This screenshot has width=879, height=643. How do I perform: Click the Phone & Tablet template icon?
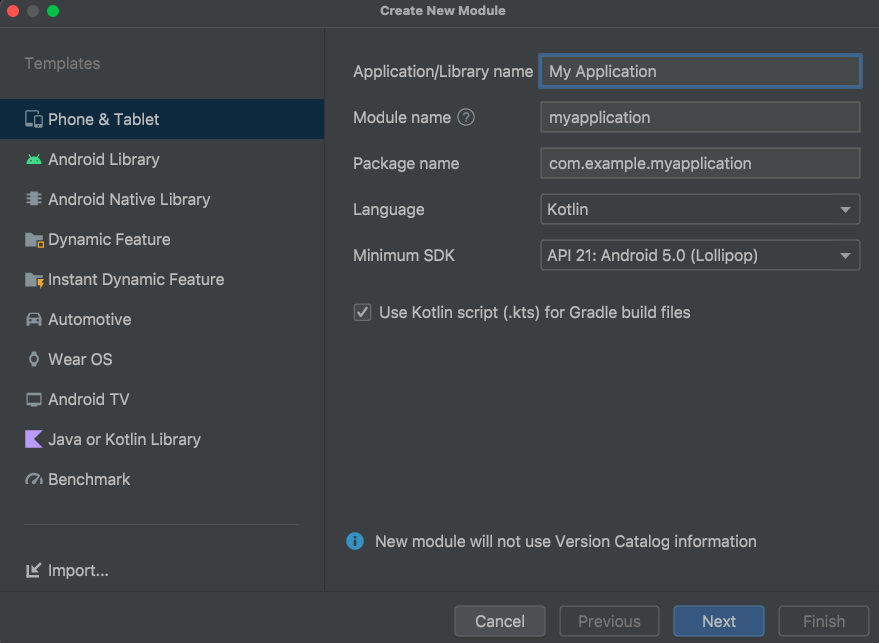click(34, 119)
